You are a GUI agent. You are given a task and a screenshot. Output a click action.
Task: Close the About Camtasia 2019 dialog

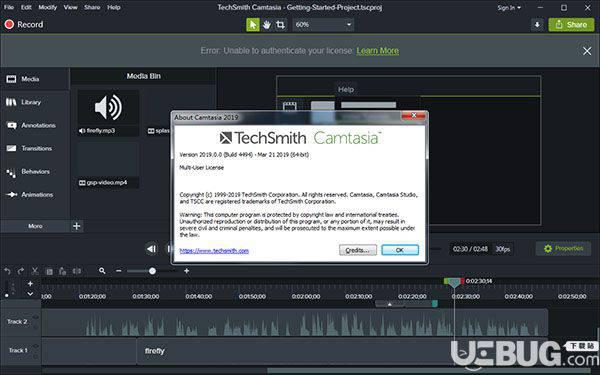tap(413, 116)
